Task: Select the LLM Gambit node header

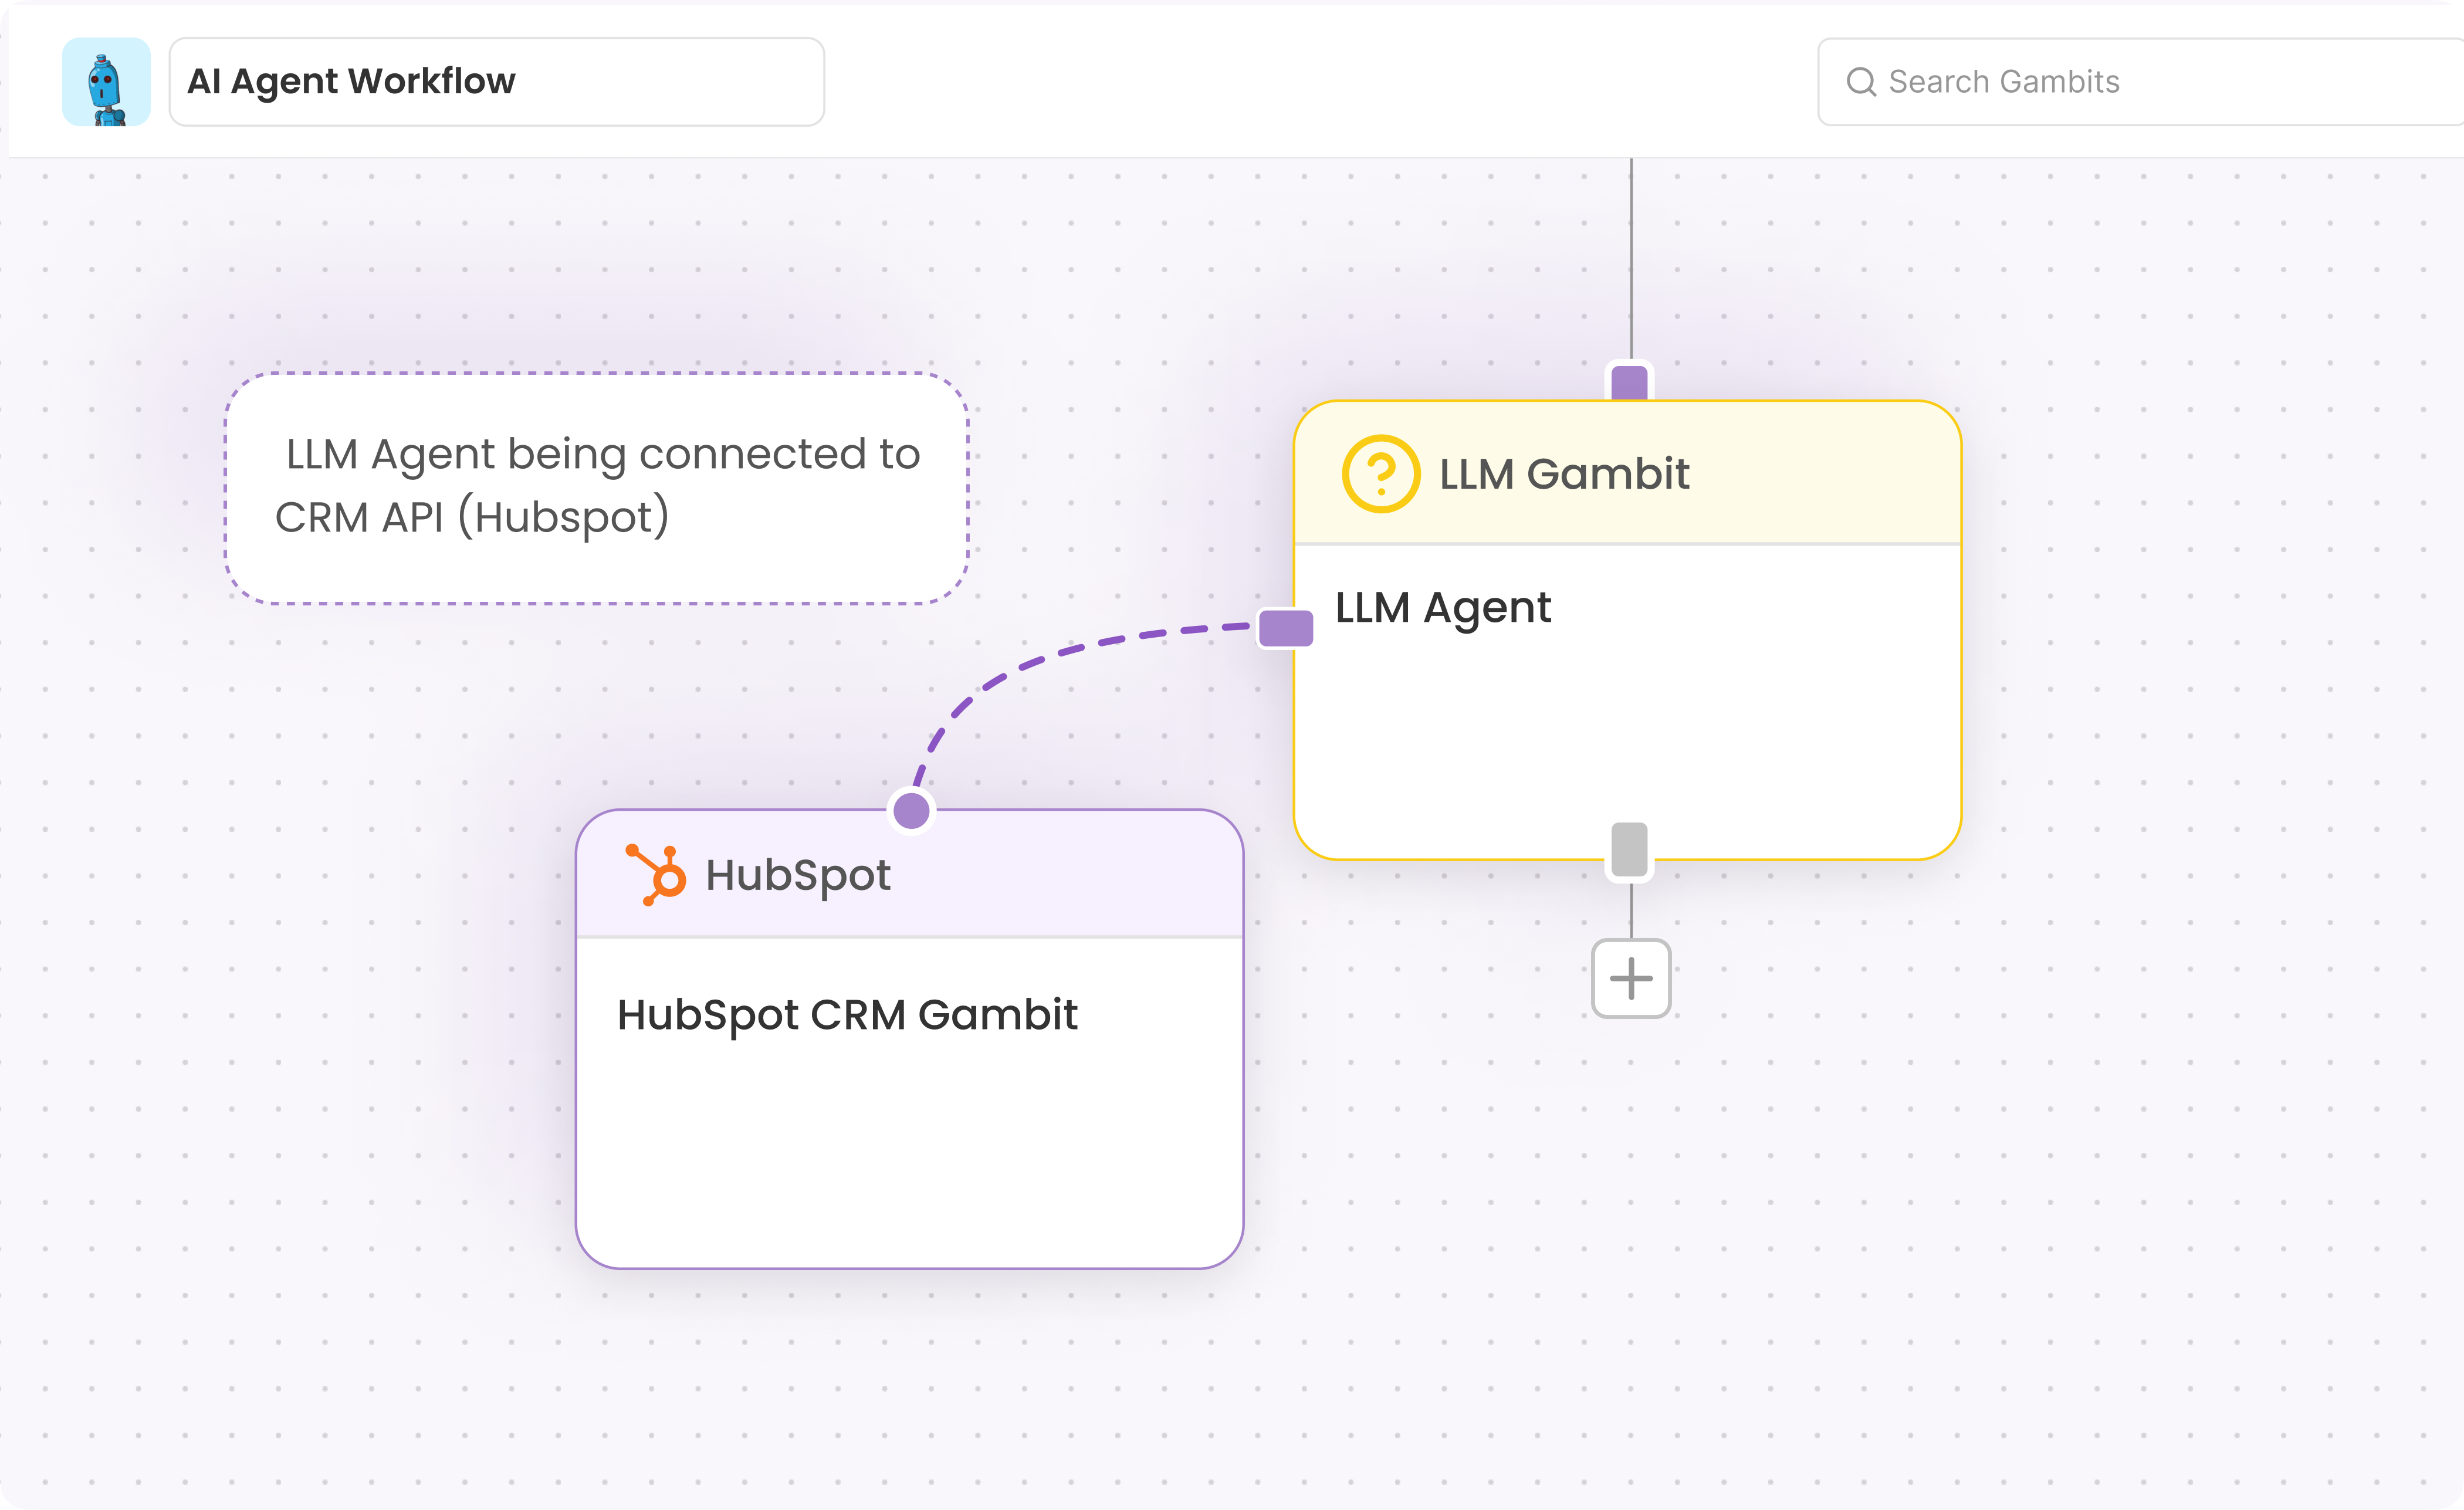Action: click(x=1628, y=473)
